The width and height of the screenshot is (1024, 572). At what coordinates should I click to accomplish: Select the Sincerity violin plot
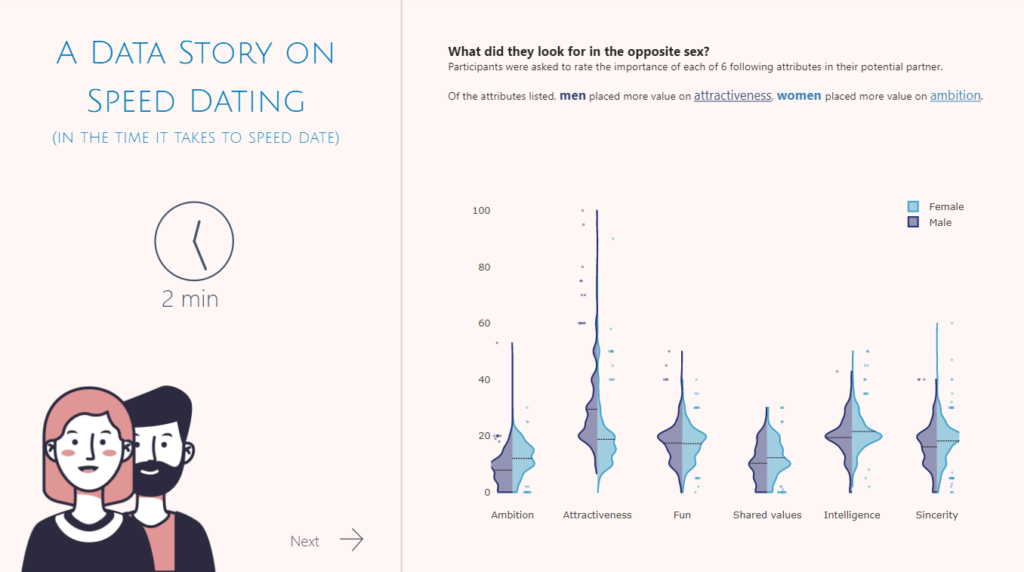[937, 440]
